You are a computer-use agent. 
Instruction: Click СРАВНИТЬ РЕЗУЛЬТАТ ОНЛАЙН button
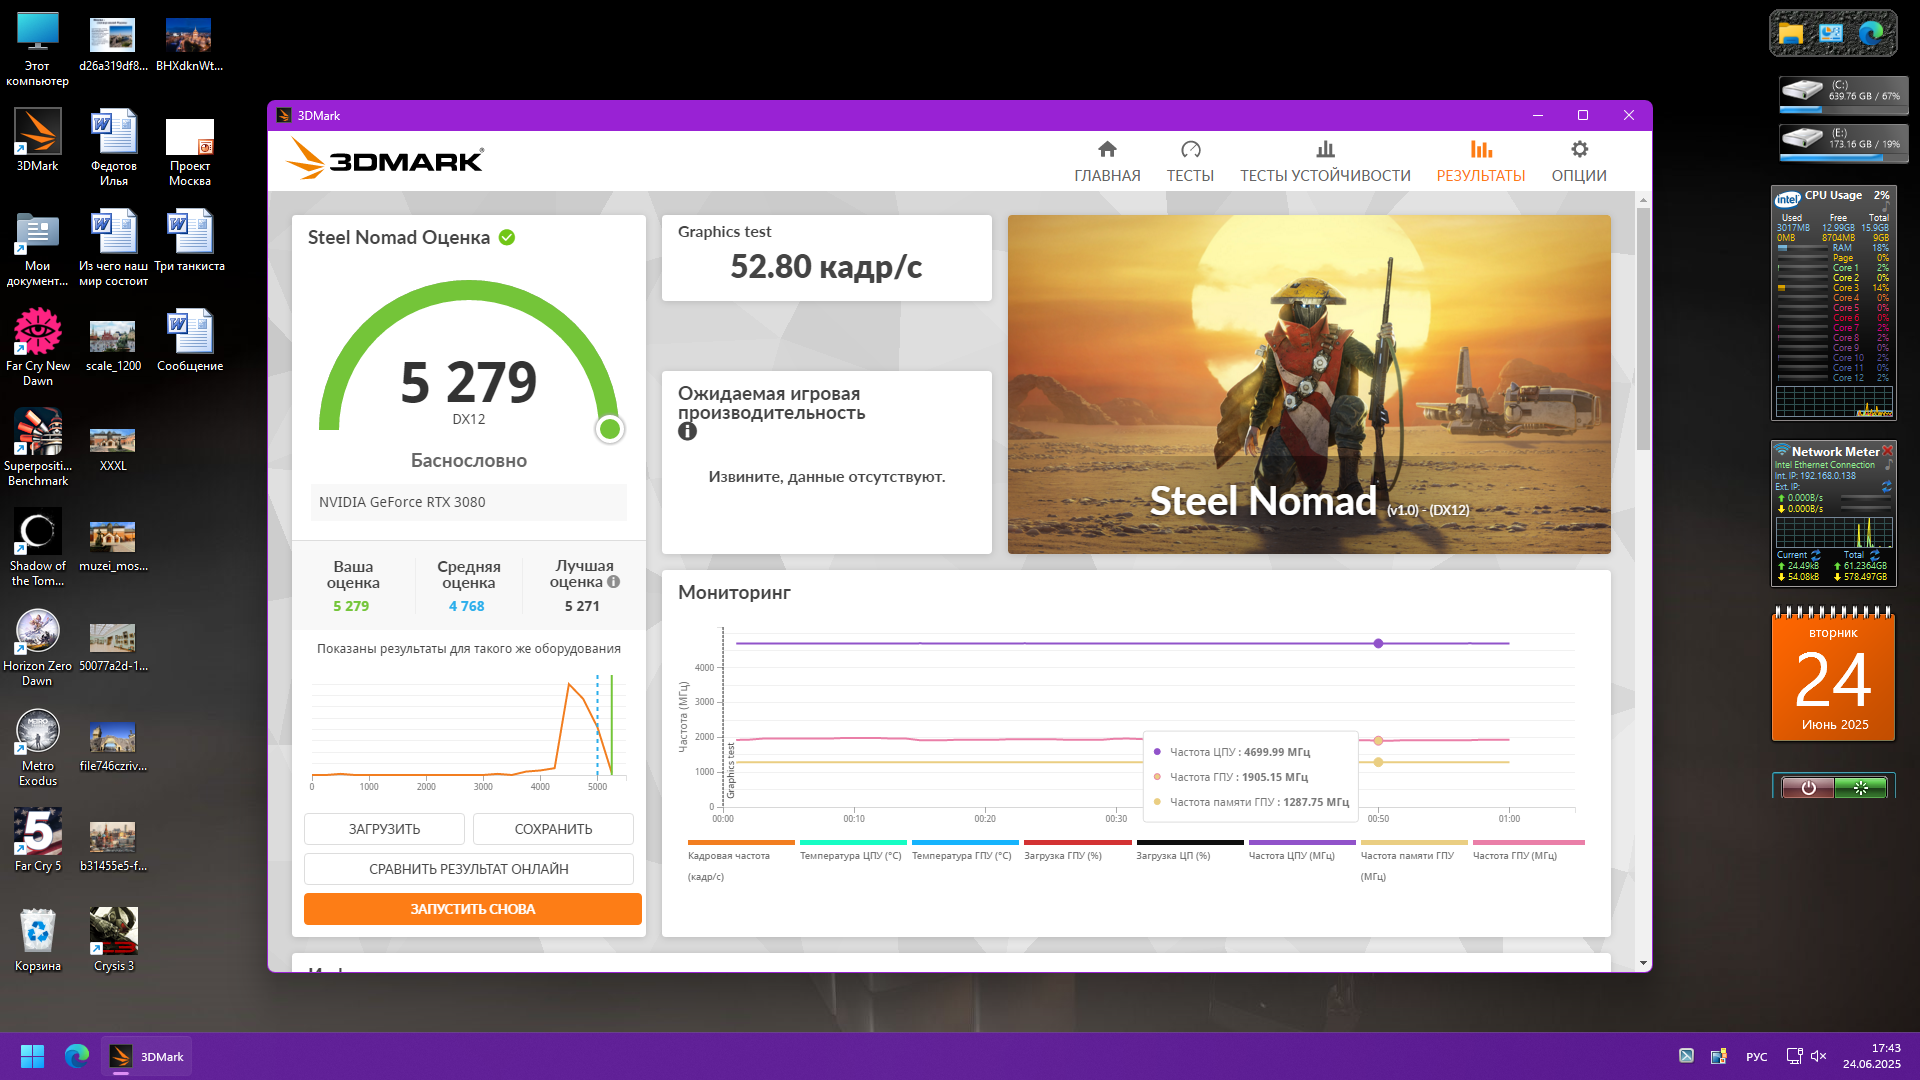[468, 869]
